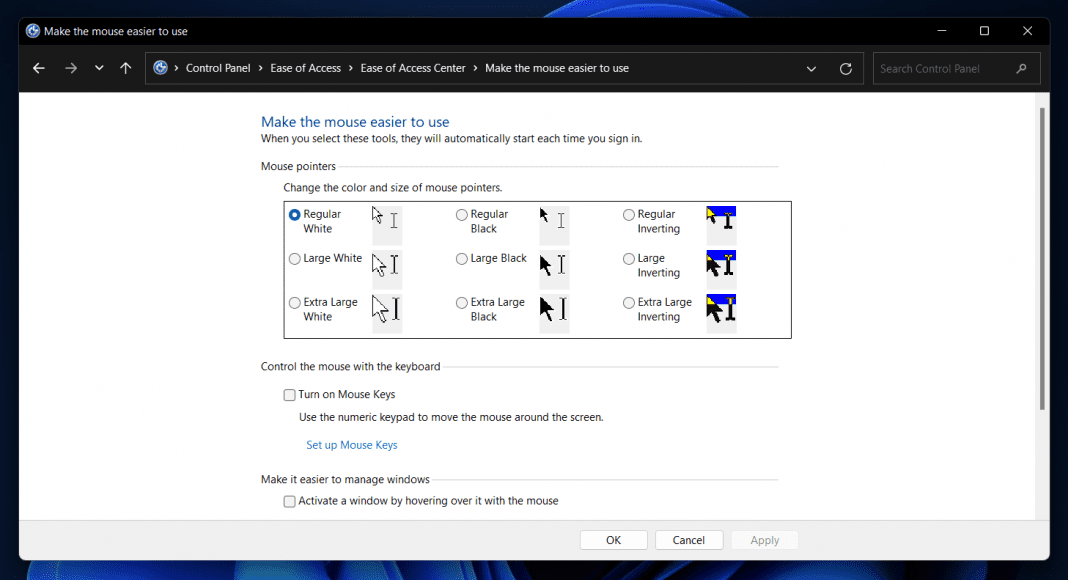The height and width of the screenshot is (580, 1068).
Task: Click the forward navigation arrow
Action: click(x=70, y=68)
